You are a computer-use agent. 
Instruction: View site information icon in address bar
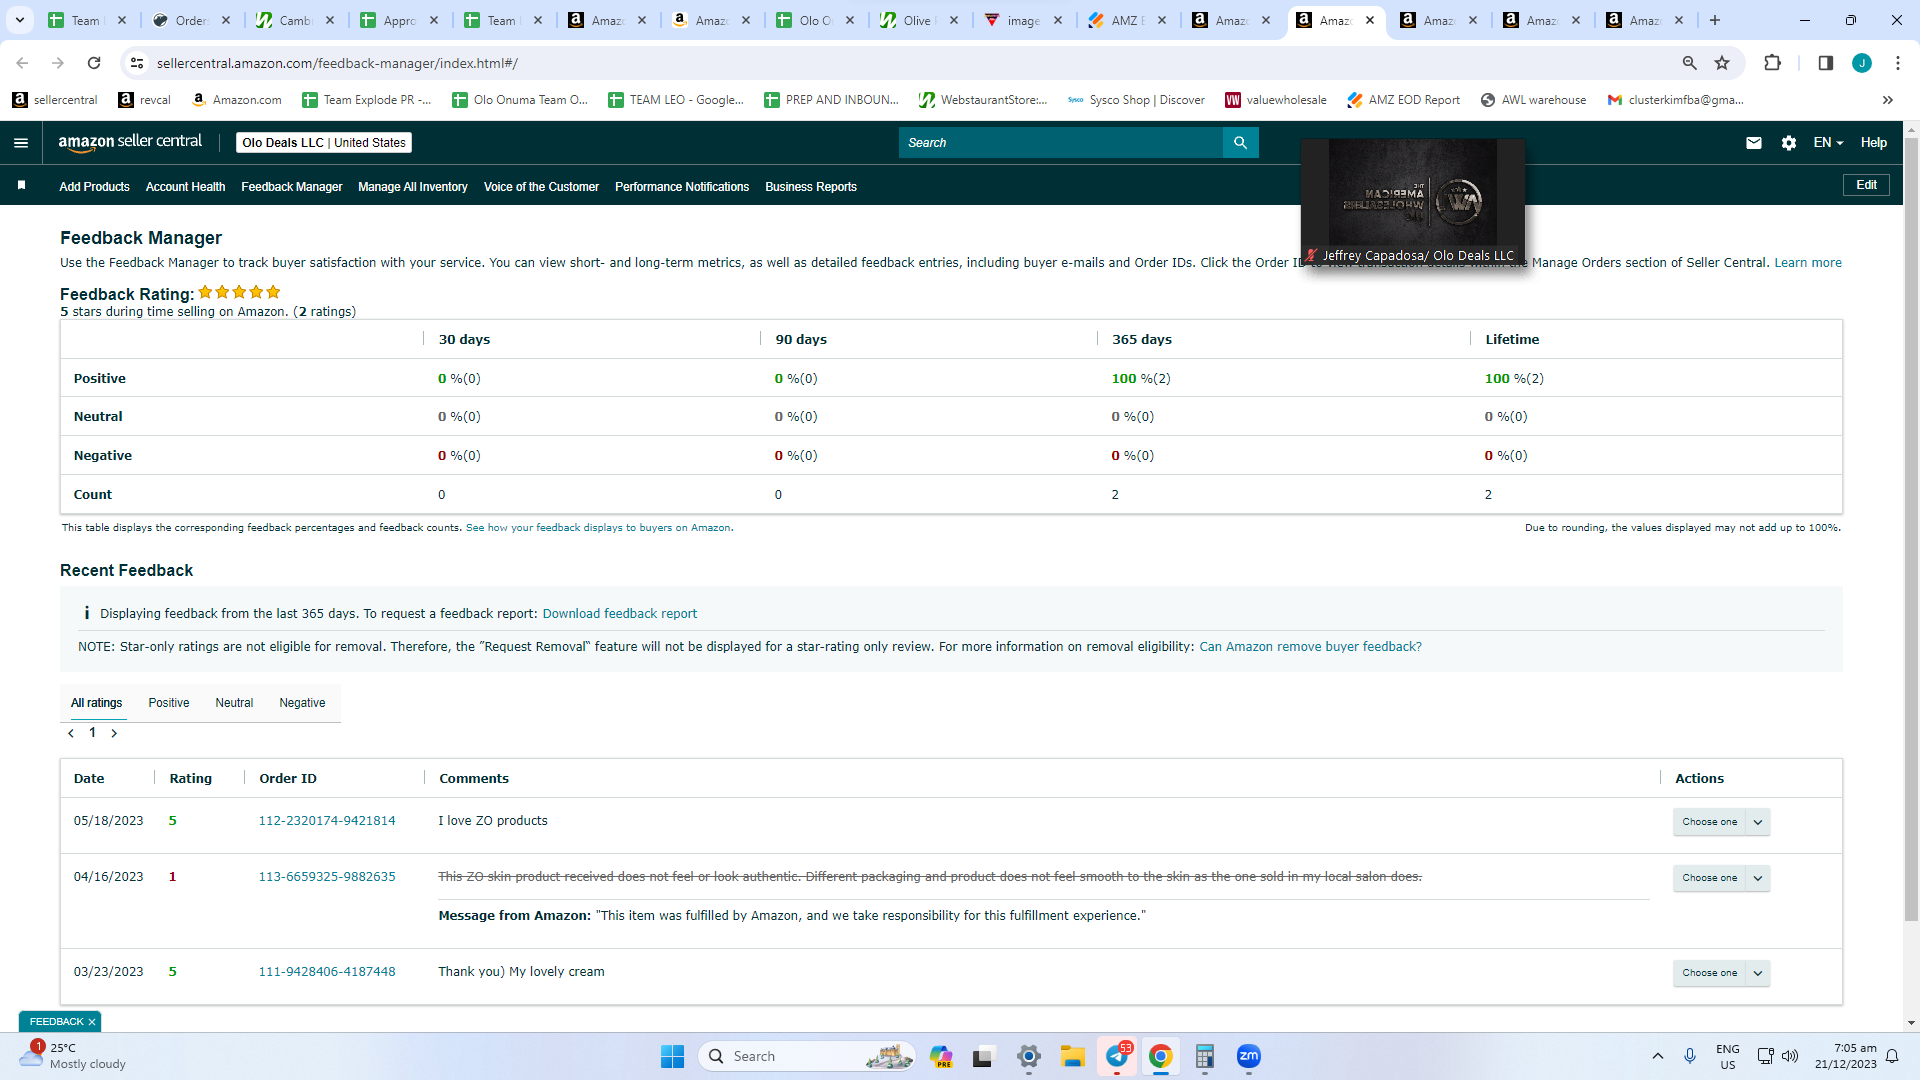click(137, 63)
